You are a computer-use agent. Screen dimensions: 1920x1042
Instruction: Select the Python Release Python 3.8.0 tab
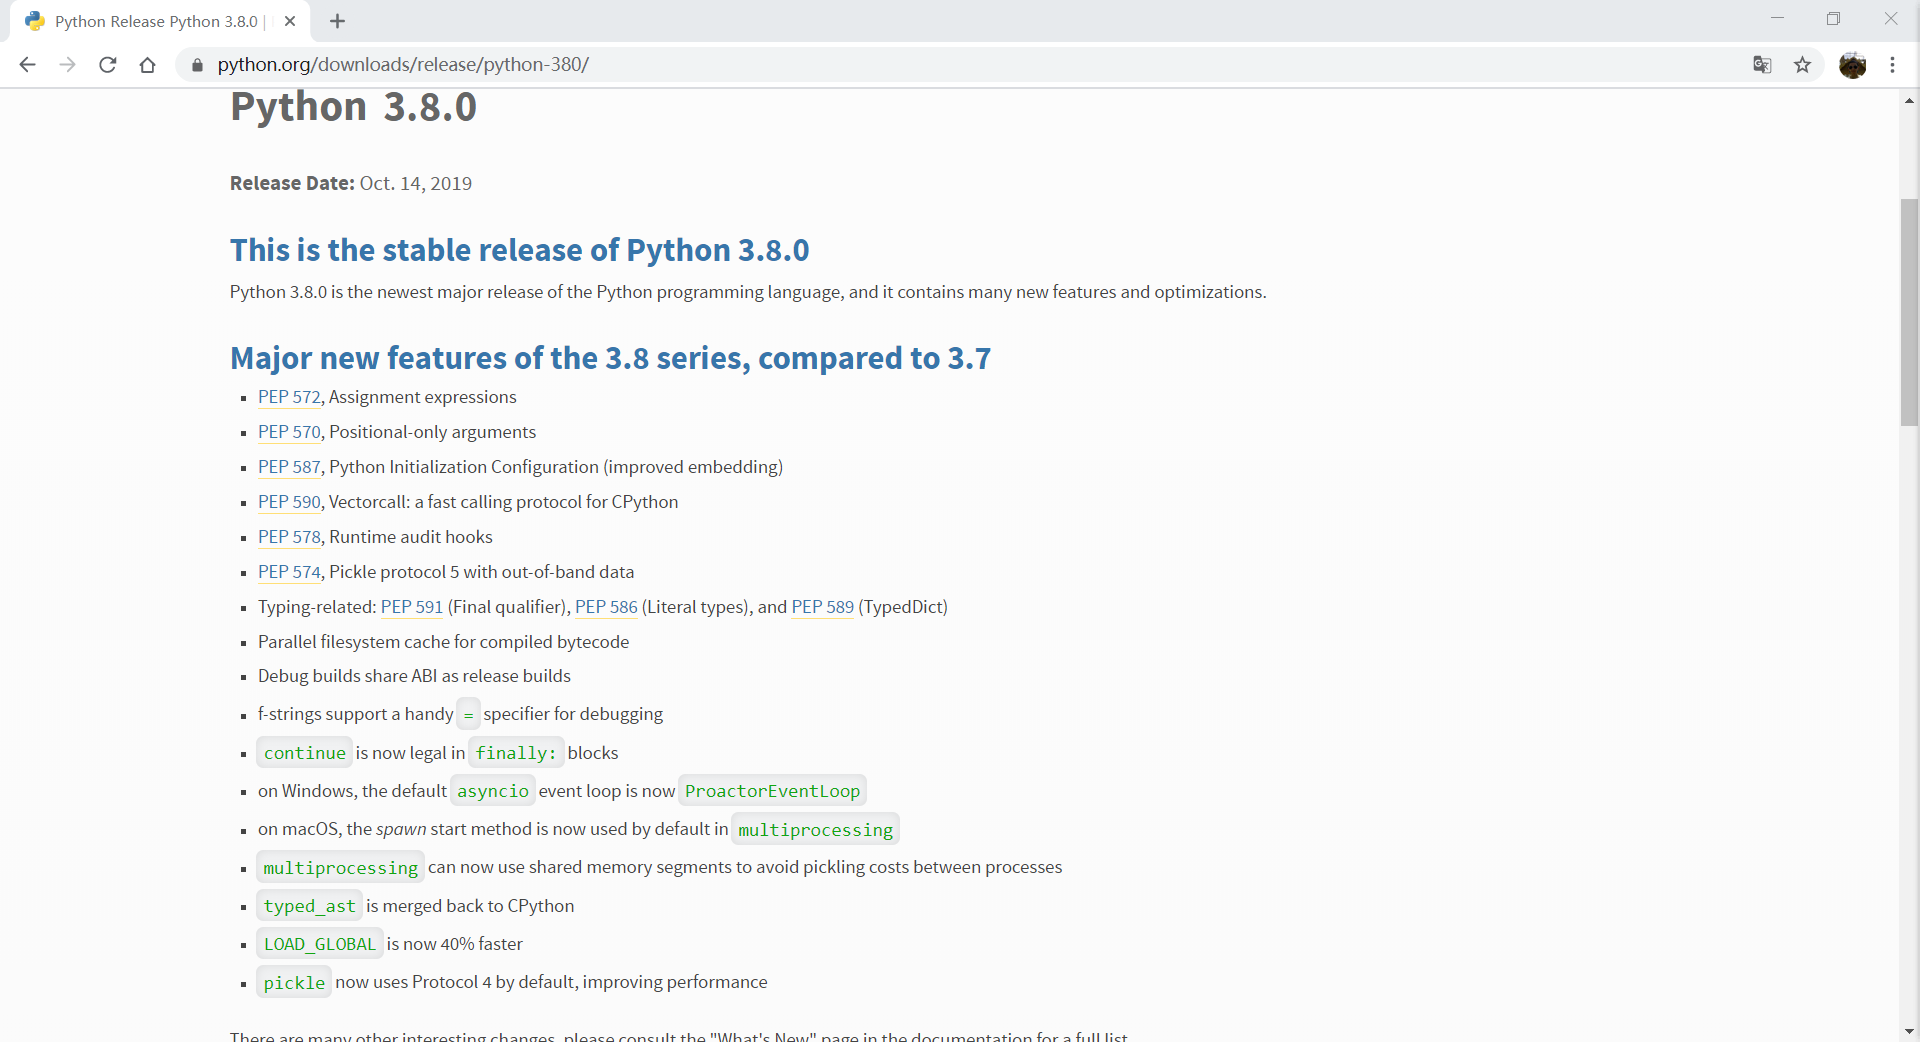click(150, 20)
